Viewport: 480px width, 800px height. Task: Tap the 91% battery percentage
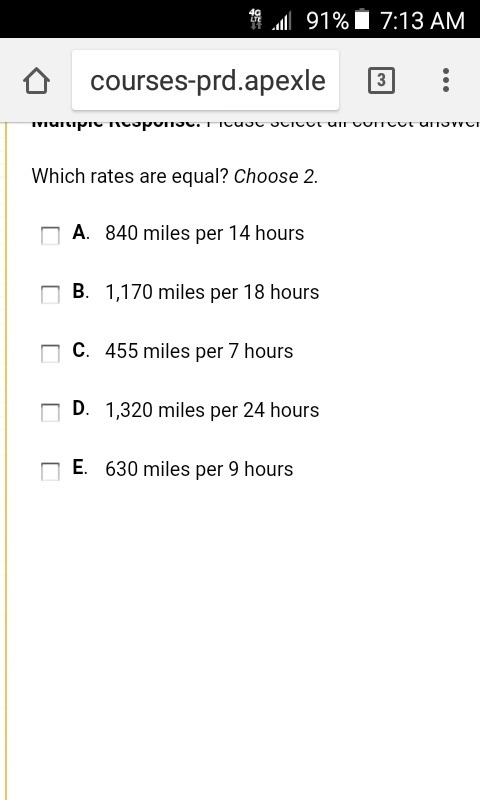coord(327,21)
